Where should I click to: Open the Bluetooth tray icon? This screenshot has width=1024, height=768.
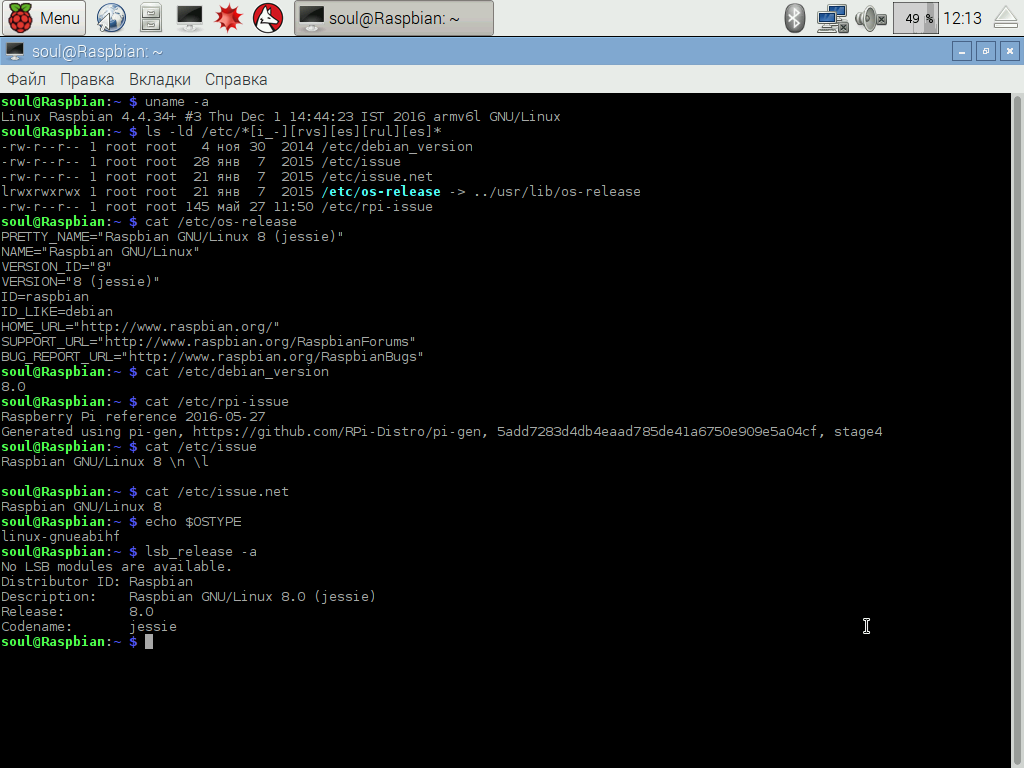tap(794, 18)
